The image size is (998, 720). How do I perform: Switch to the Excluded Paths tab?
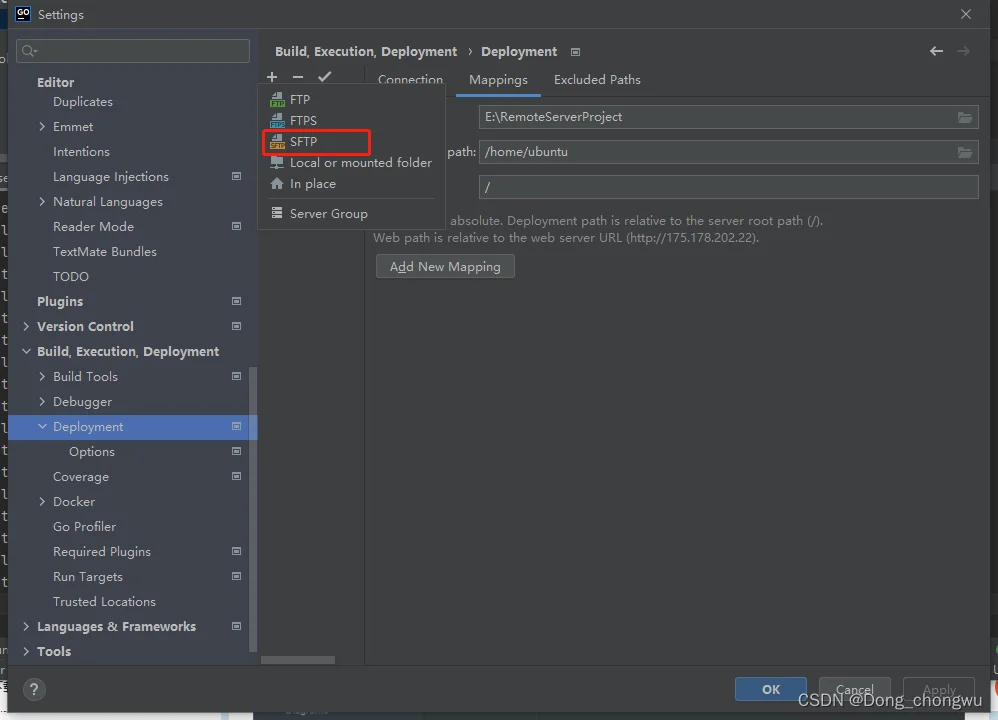[x=597, y=80]
